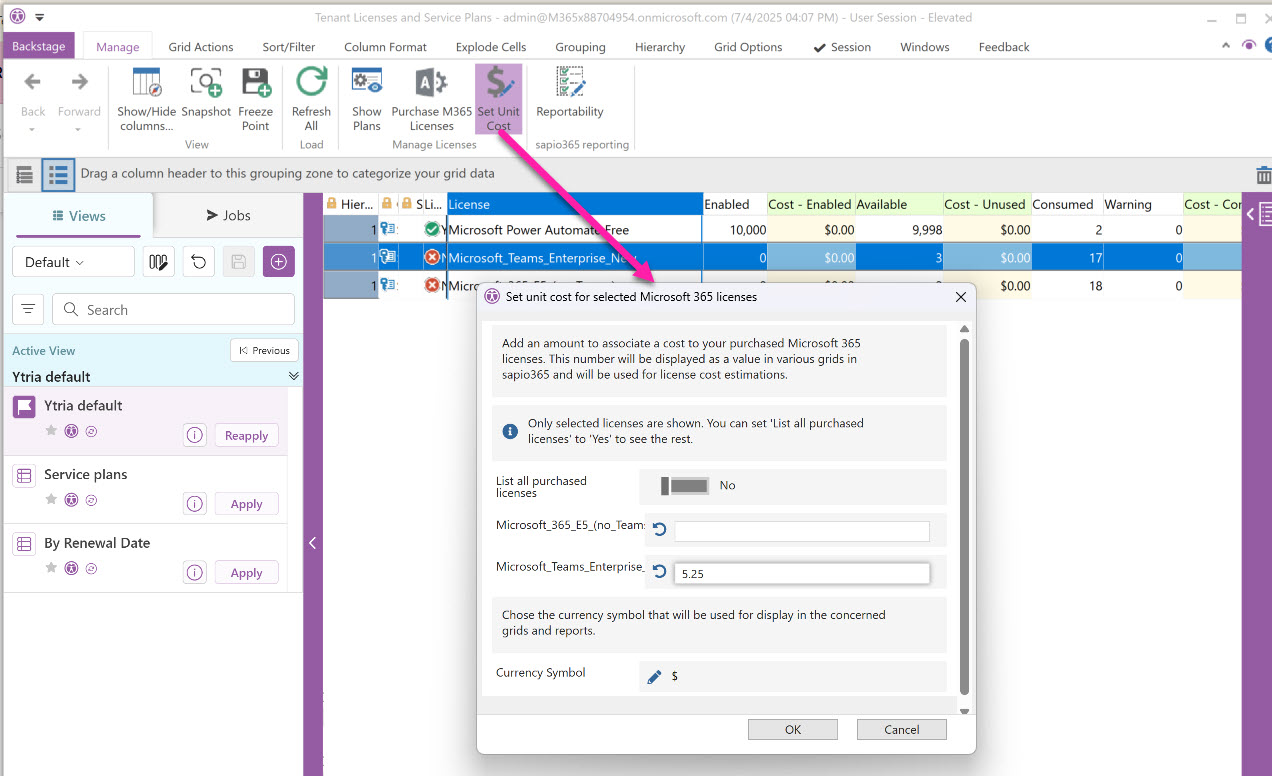
Task: Switch to the Jobs tab
Action: 228,215
